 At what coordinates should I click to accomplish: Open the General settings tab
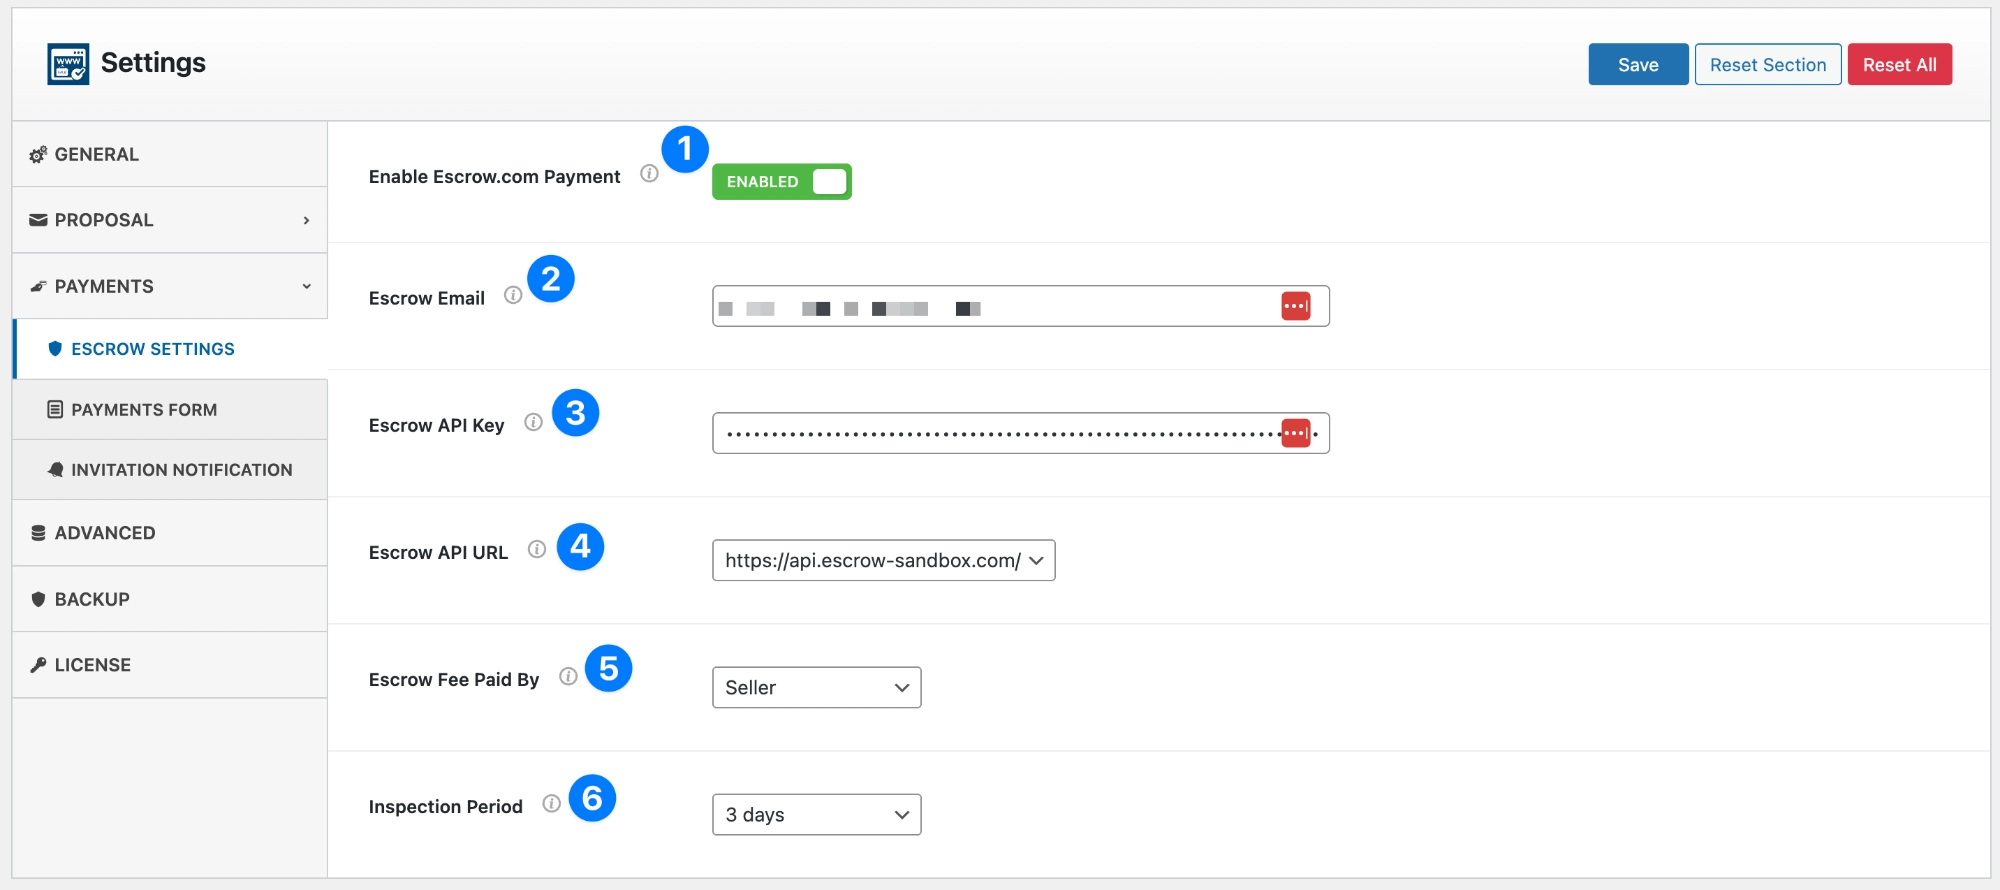click(170, 155)
